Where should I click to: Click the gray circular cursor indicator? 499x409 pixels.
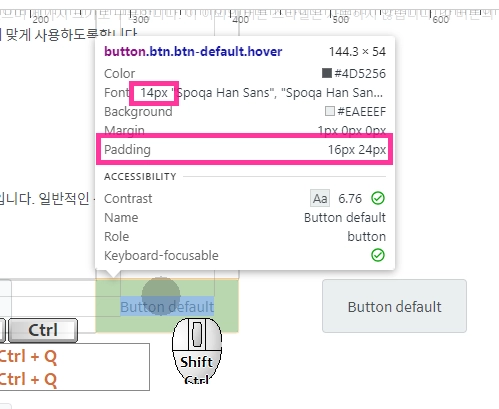[161, 296]
